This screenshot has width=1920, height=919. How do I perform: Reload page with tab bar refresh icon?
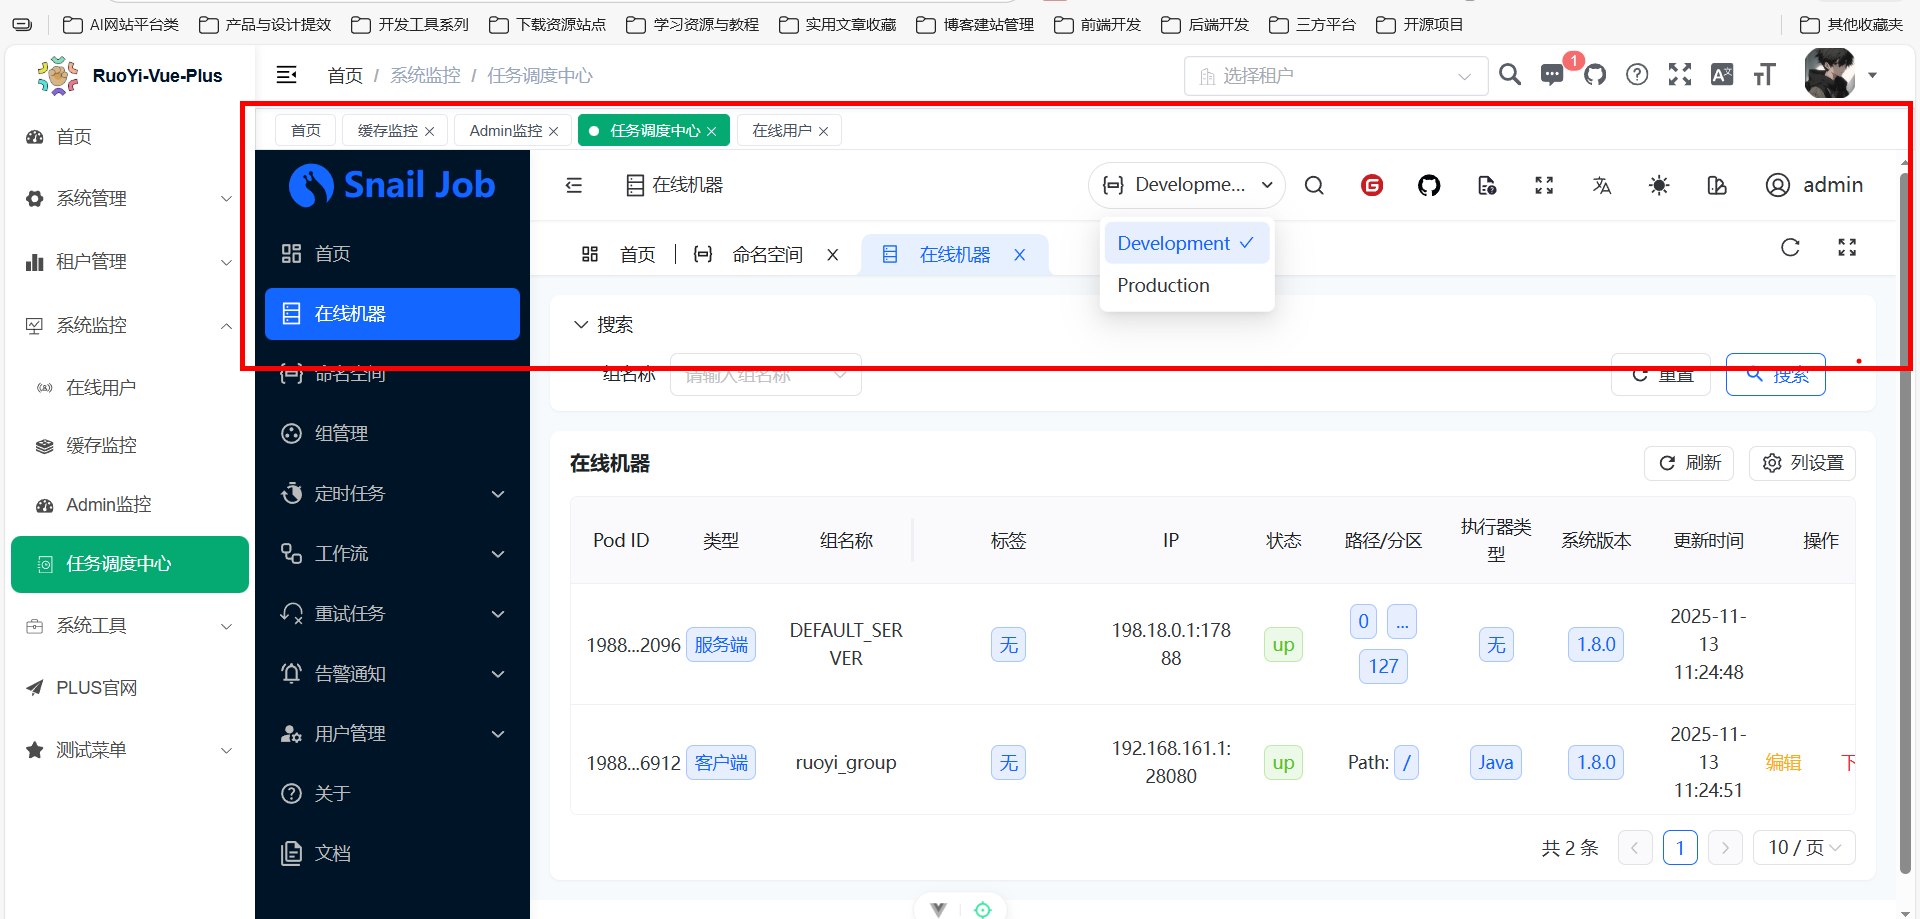click(x=1790, y=247)
